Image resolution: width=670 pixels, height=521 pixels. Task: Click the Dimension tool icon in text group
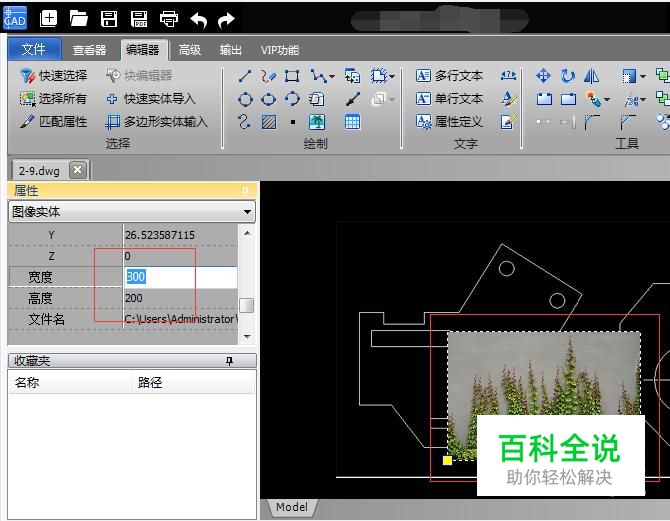508,76
